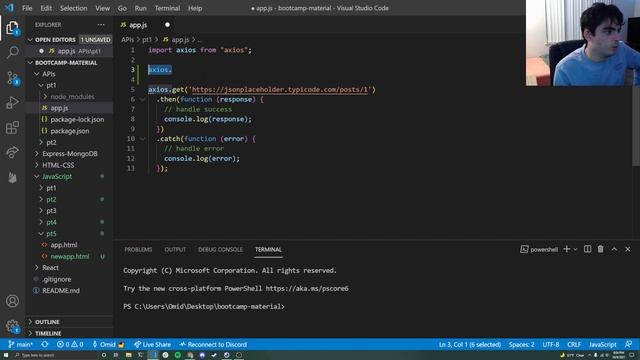The height and width of the screenshot is (360, 640).
Task: Open the Terminal menu
Action: [x=167, y=8]
